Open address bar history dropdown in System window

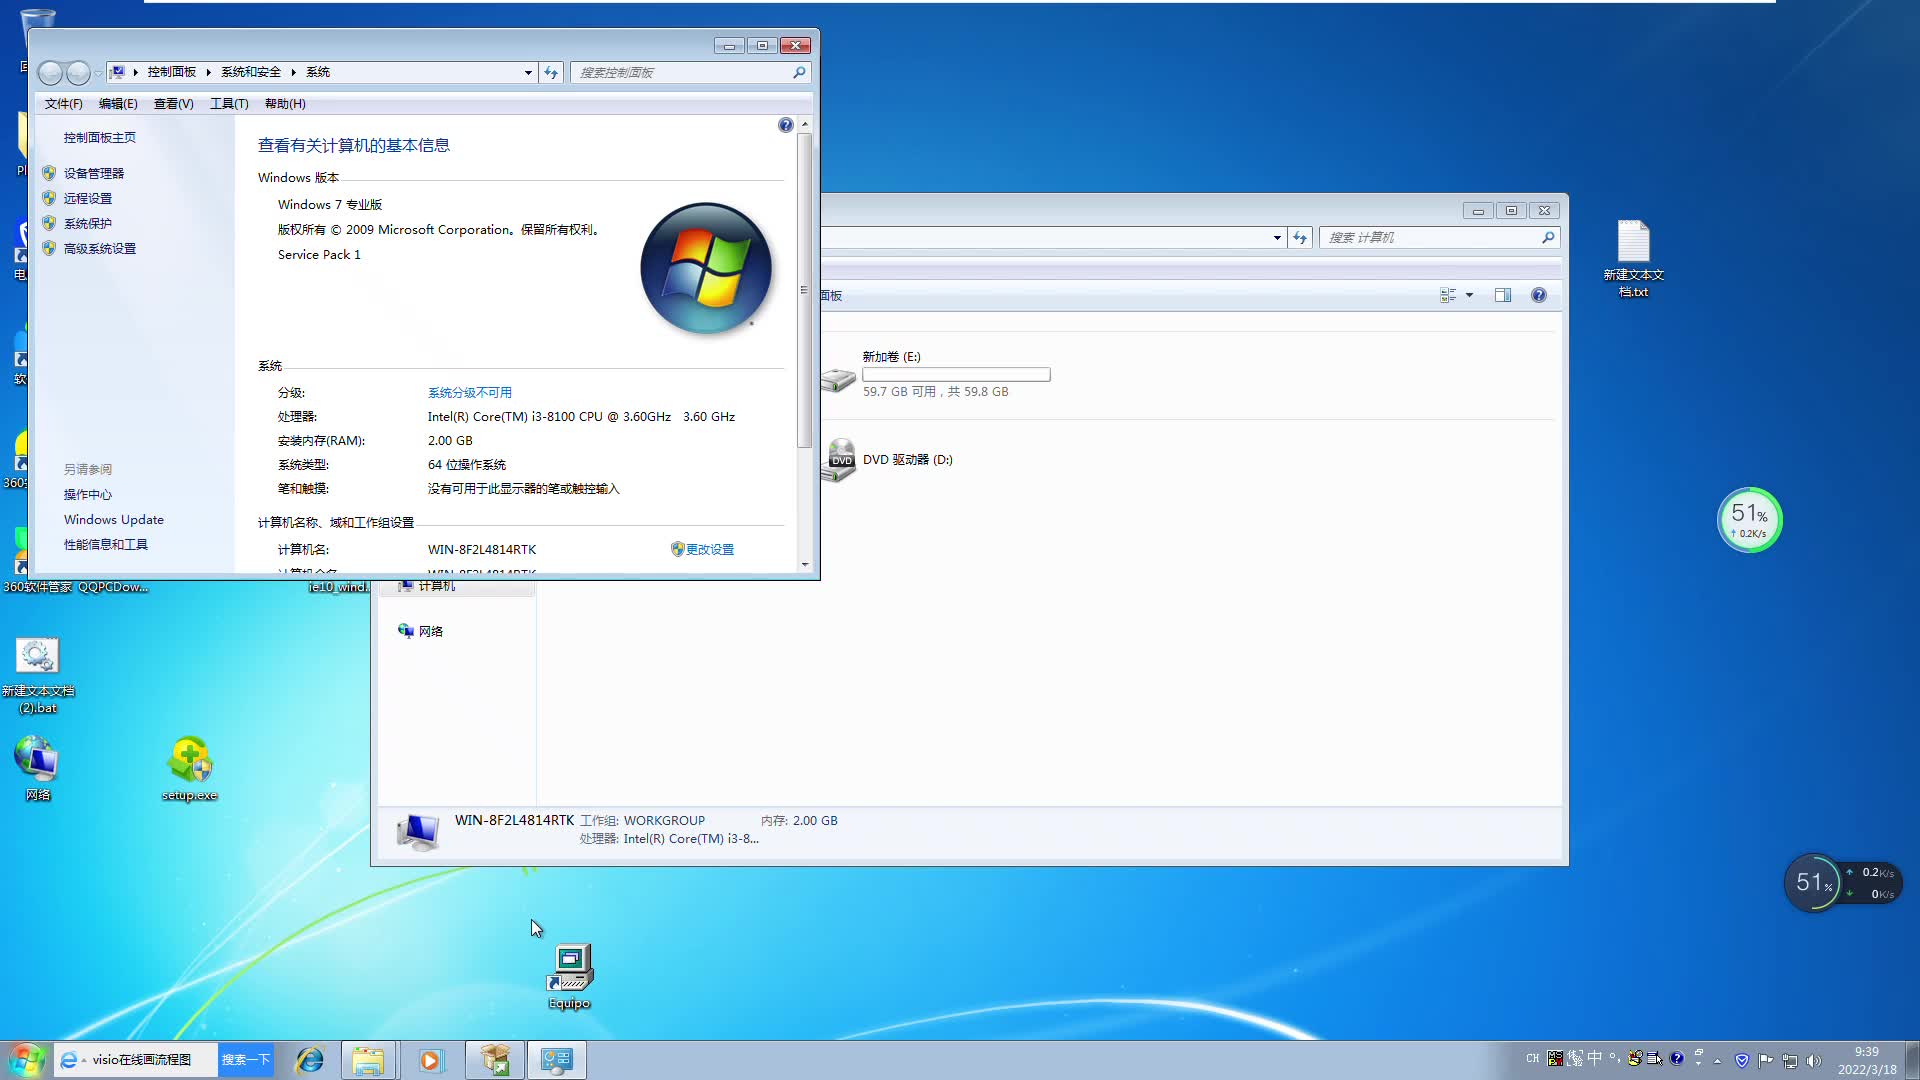point(528,72)
